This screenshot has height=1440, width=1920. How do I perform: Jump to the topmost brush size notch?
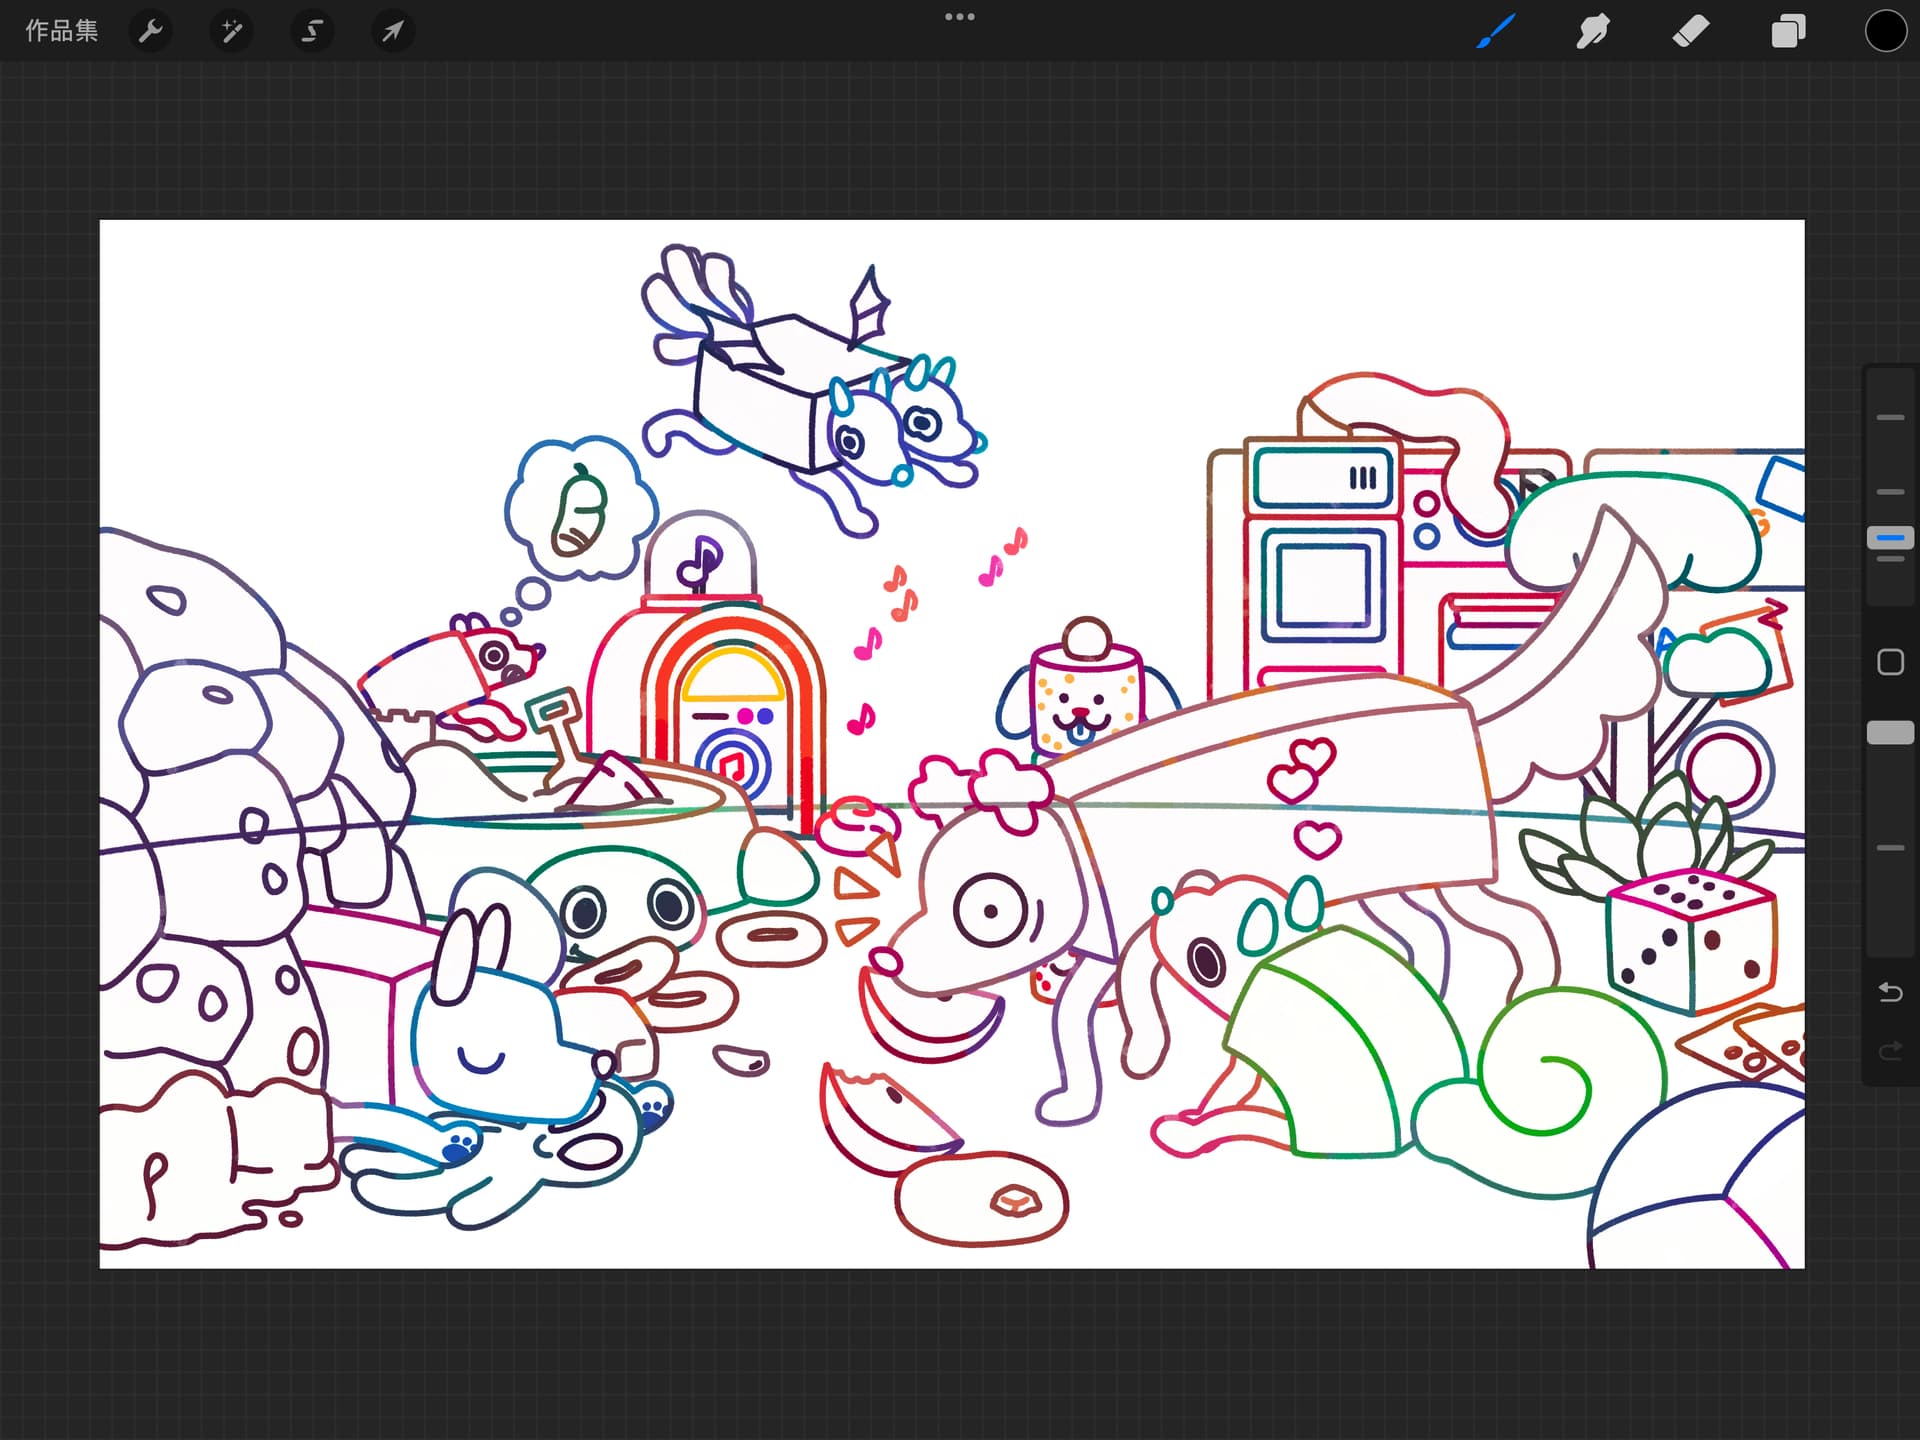point(1890,417)
